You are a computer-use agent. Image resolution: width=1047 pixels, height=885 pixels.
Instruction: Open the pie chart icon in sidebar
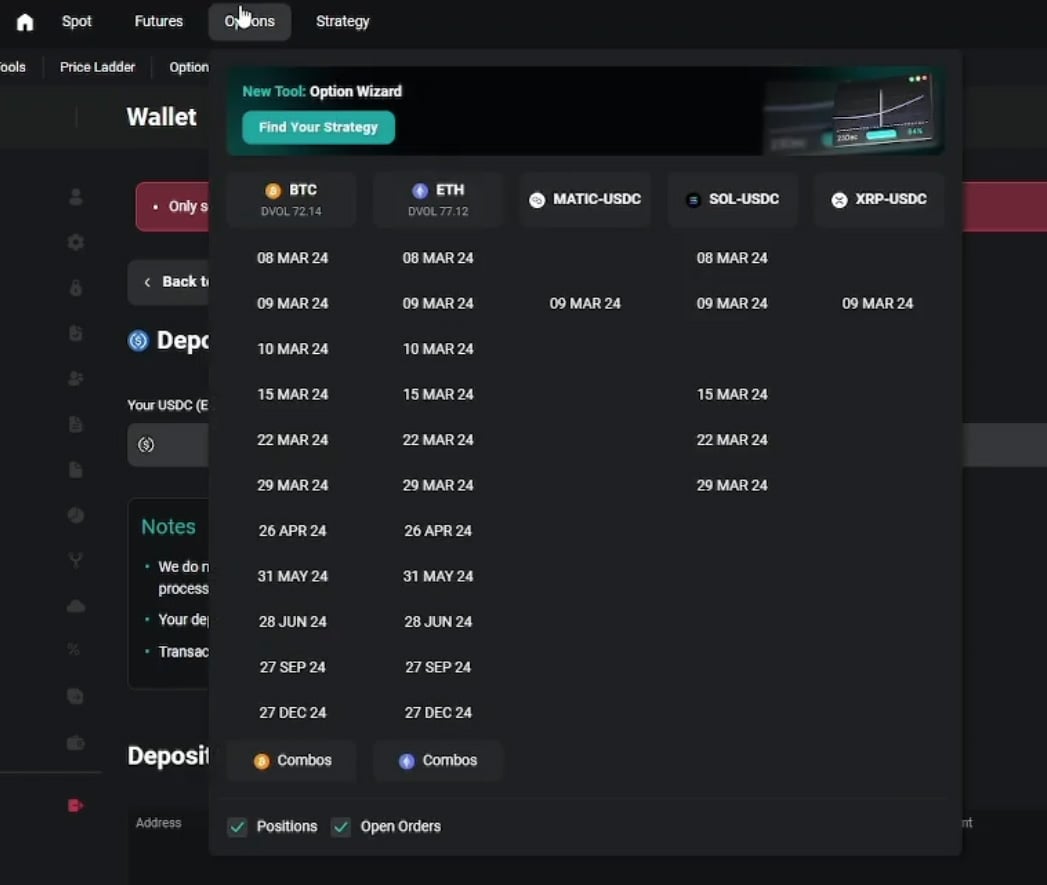pos(75,515)
